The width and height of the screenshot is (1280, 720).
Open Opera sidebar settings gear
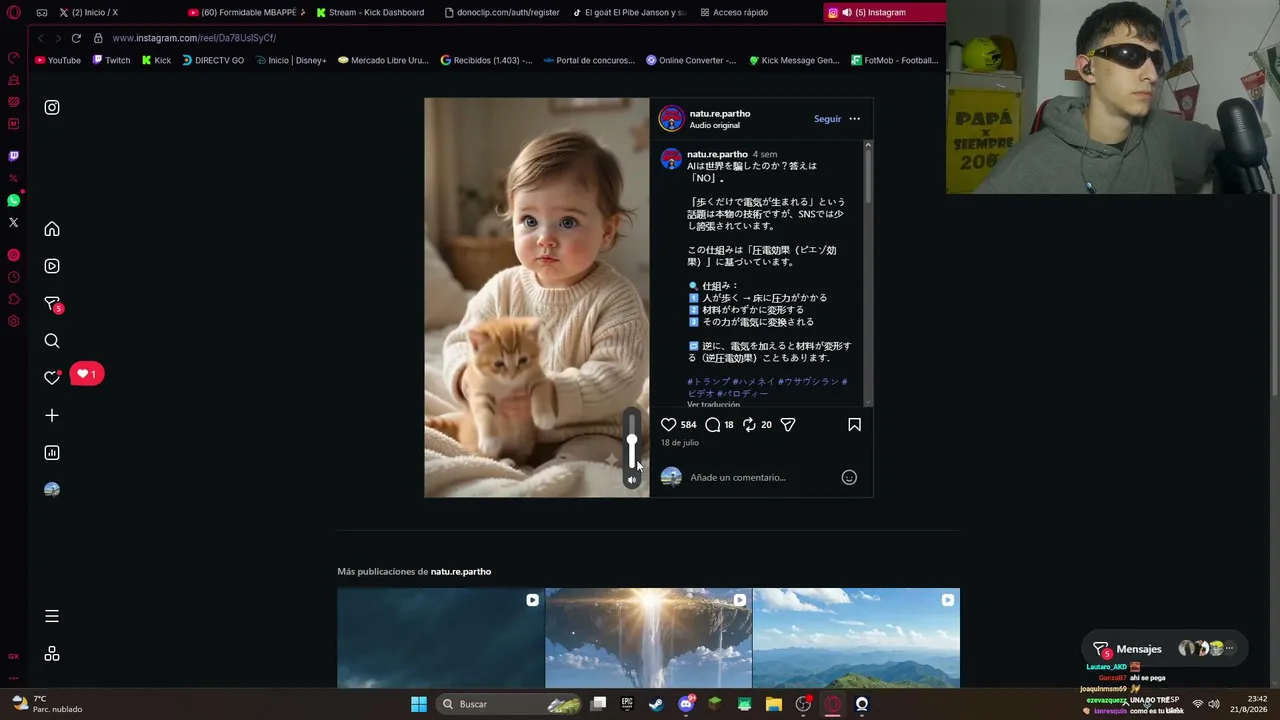(x=13, y=321)
